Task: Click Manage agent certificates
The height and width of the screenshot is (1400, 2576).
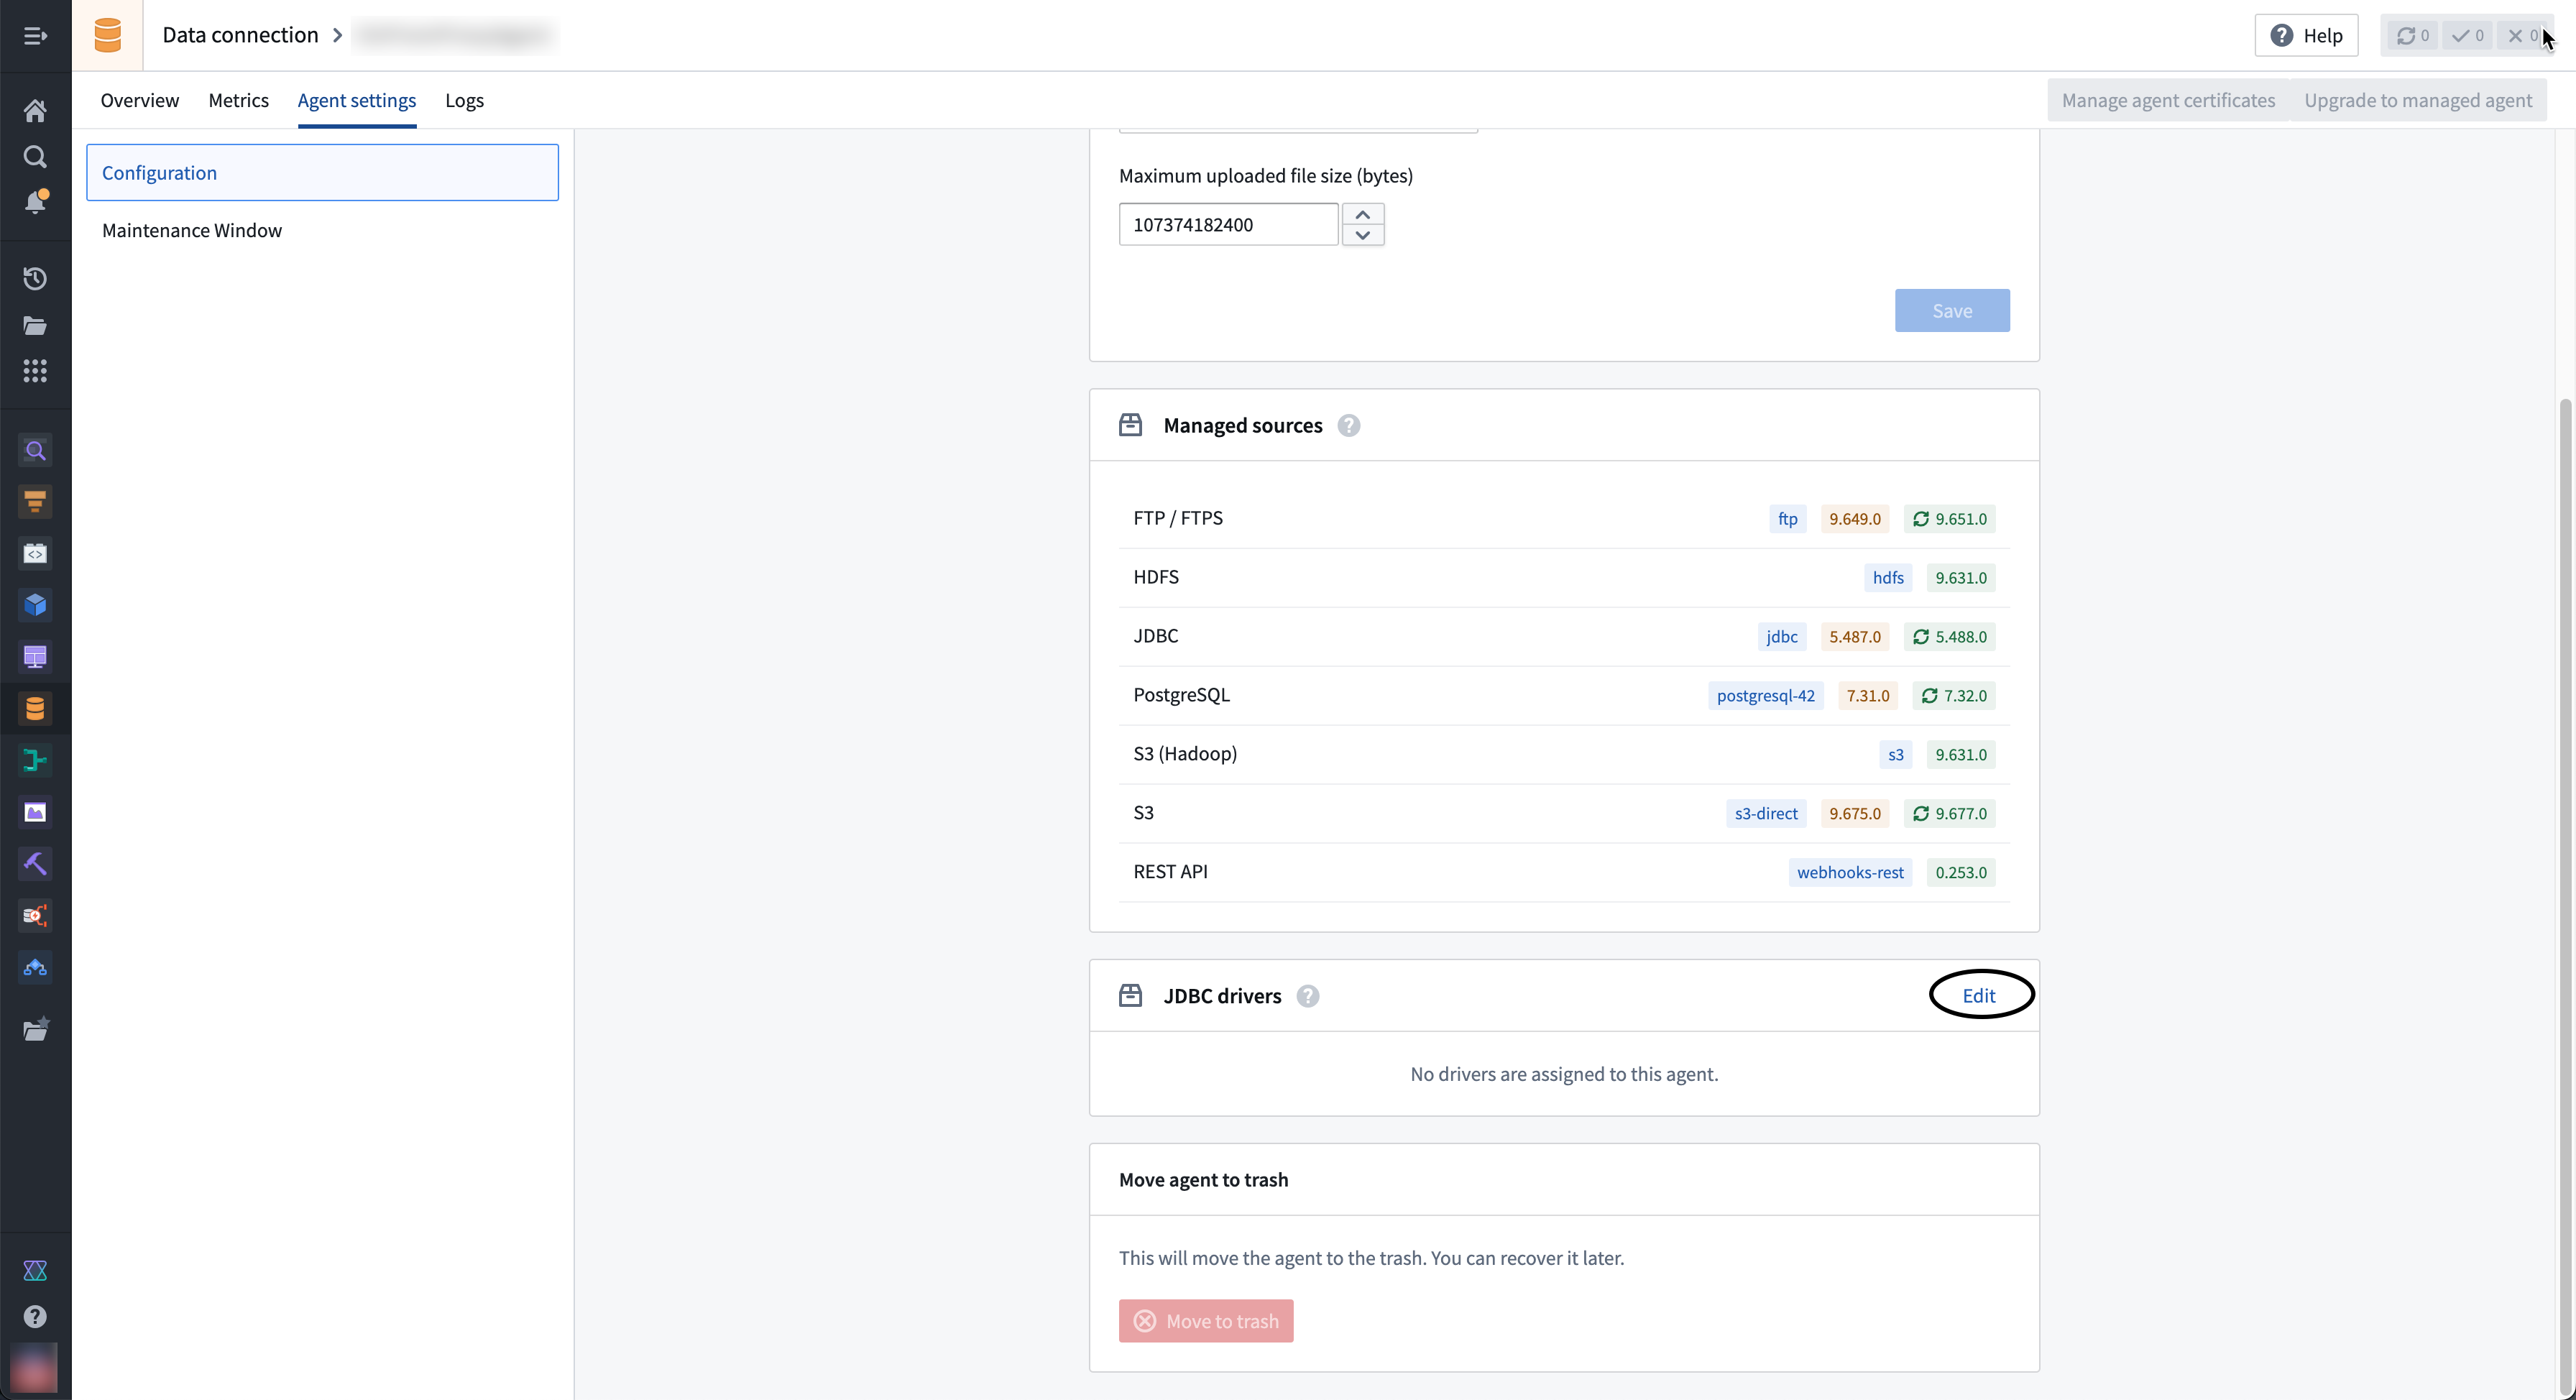Action: (2168, 100)
